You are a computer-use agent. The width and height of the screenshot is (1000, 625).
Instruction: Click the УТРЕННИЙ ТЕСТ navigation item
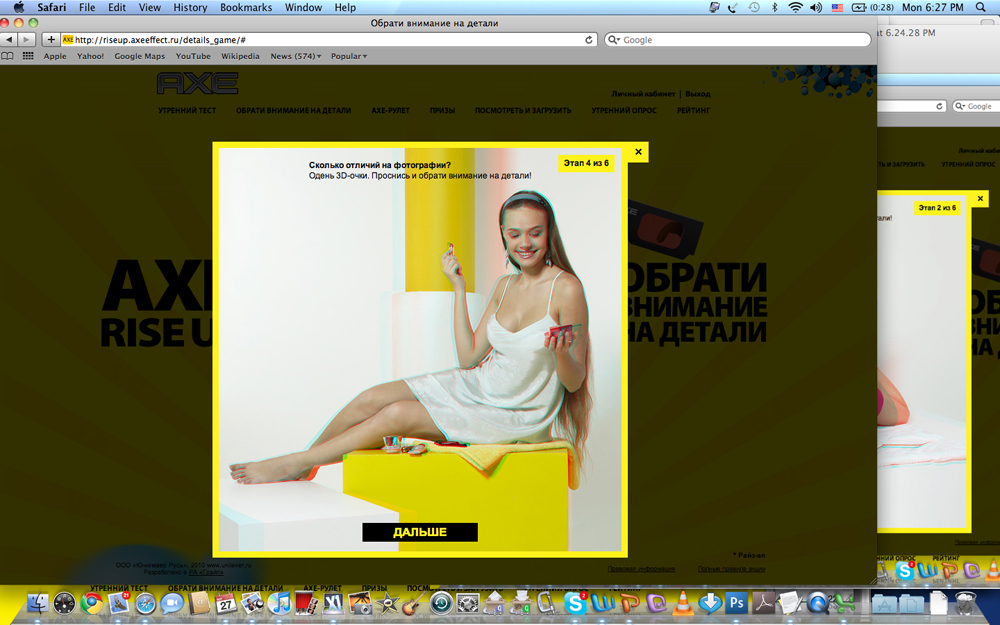tap(187, 110)
